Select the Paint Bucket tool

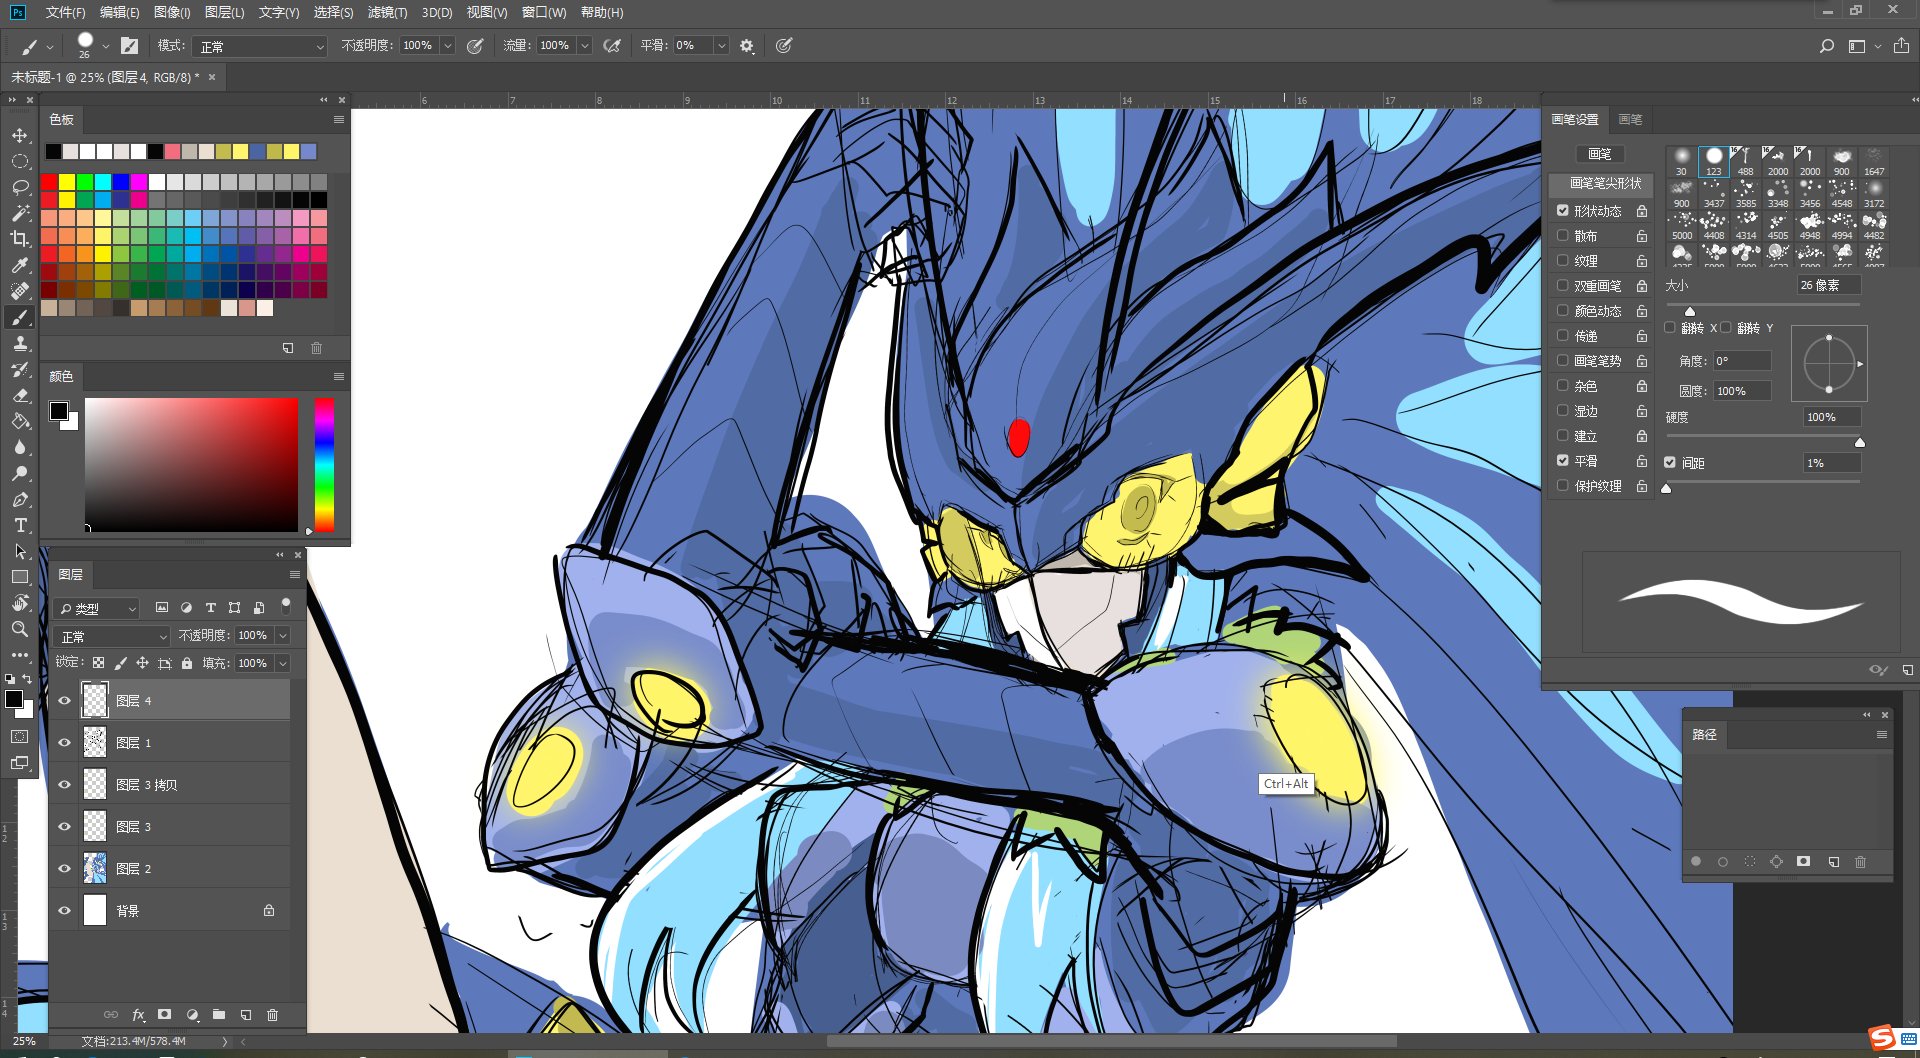(x=20, y=421)
